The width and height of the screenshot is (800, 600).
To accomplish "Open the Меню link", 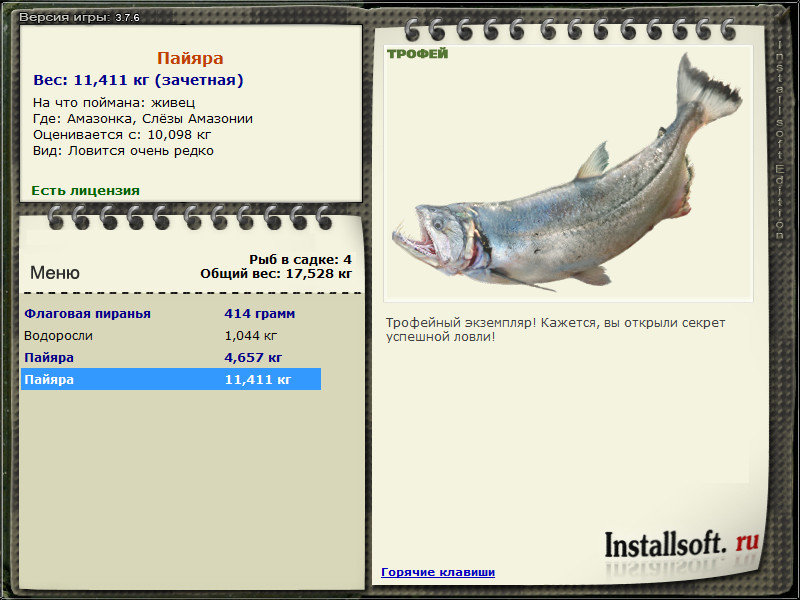I will coord(55,272).
